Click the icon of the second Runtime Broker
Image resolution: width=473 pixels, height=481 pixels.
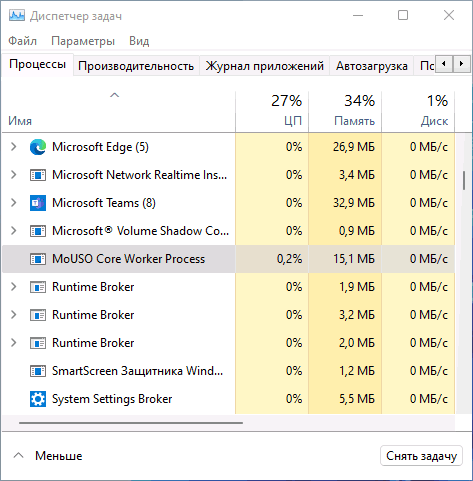click(x=38, y=315)
